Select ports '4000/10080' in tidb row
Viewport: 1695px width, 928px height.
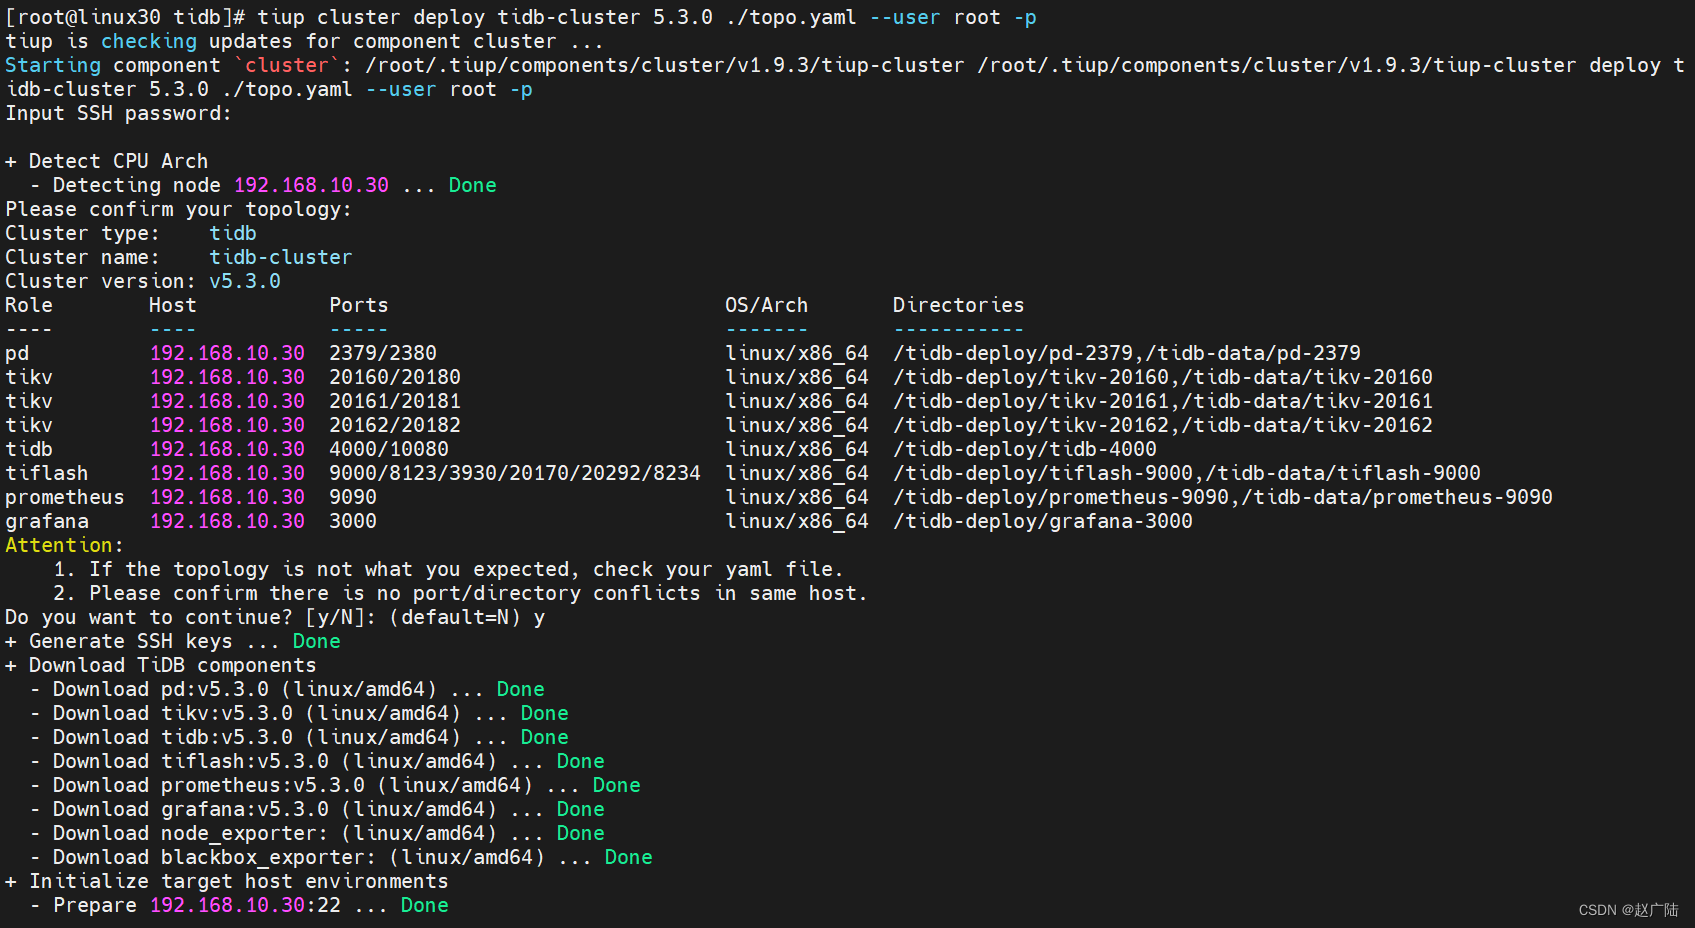pos(389,449)
